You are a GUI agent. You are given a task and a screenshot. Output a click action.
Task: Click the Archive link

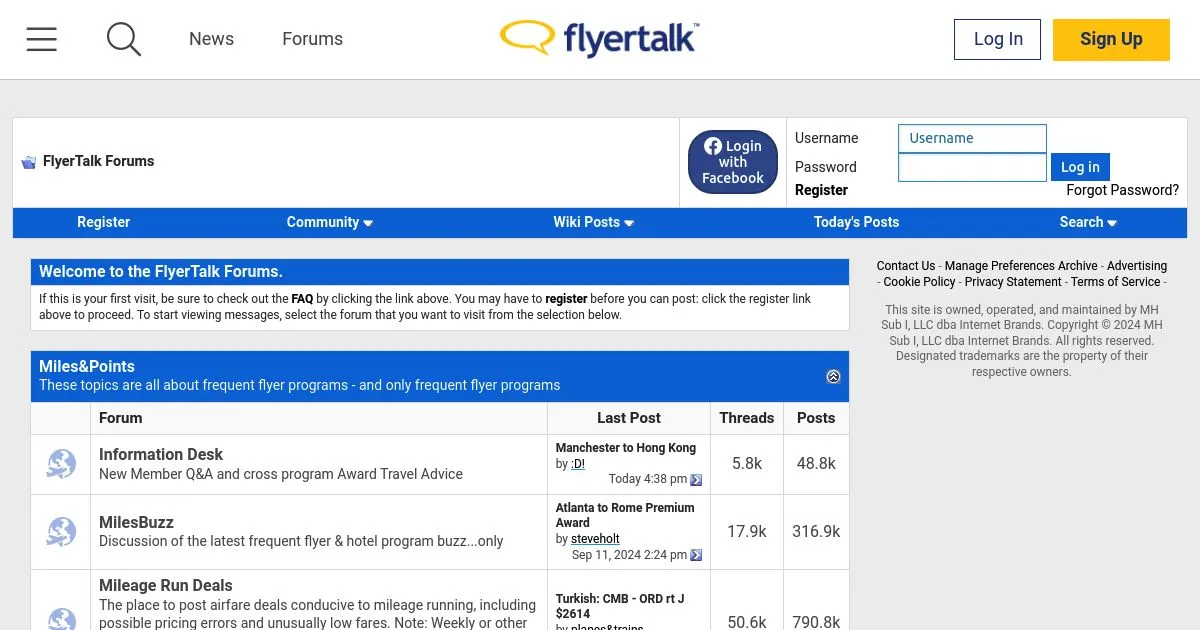1078,266
